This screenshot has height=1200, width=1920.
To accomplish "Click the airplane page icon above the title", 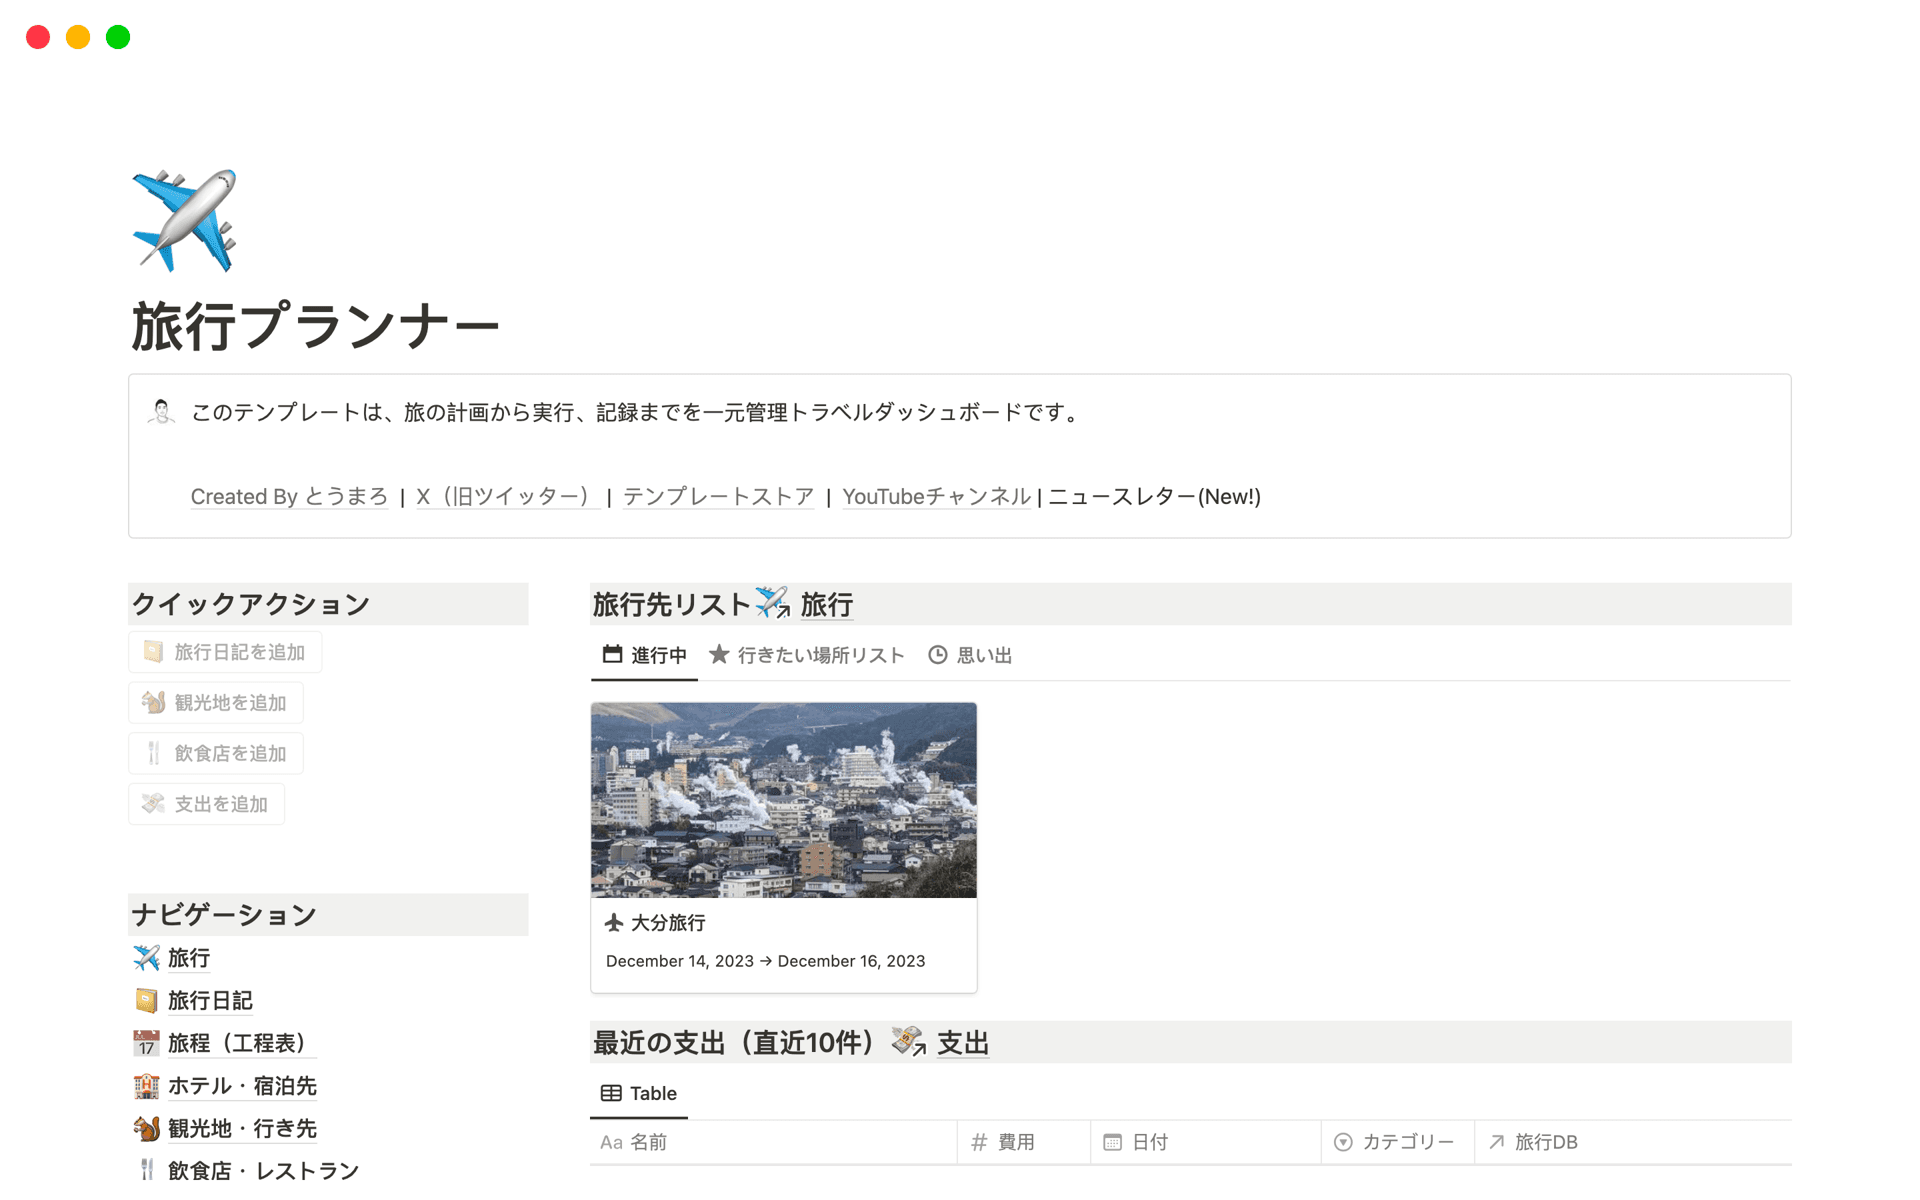I will click(x=183, y=222).
